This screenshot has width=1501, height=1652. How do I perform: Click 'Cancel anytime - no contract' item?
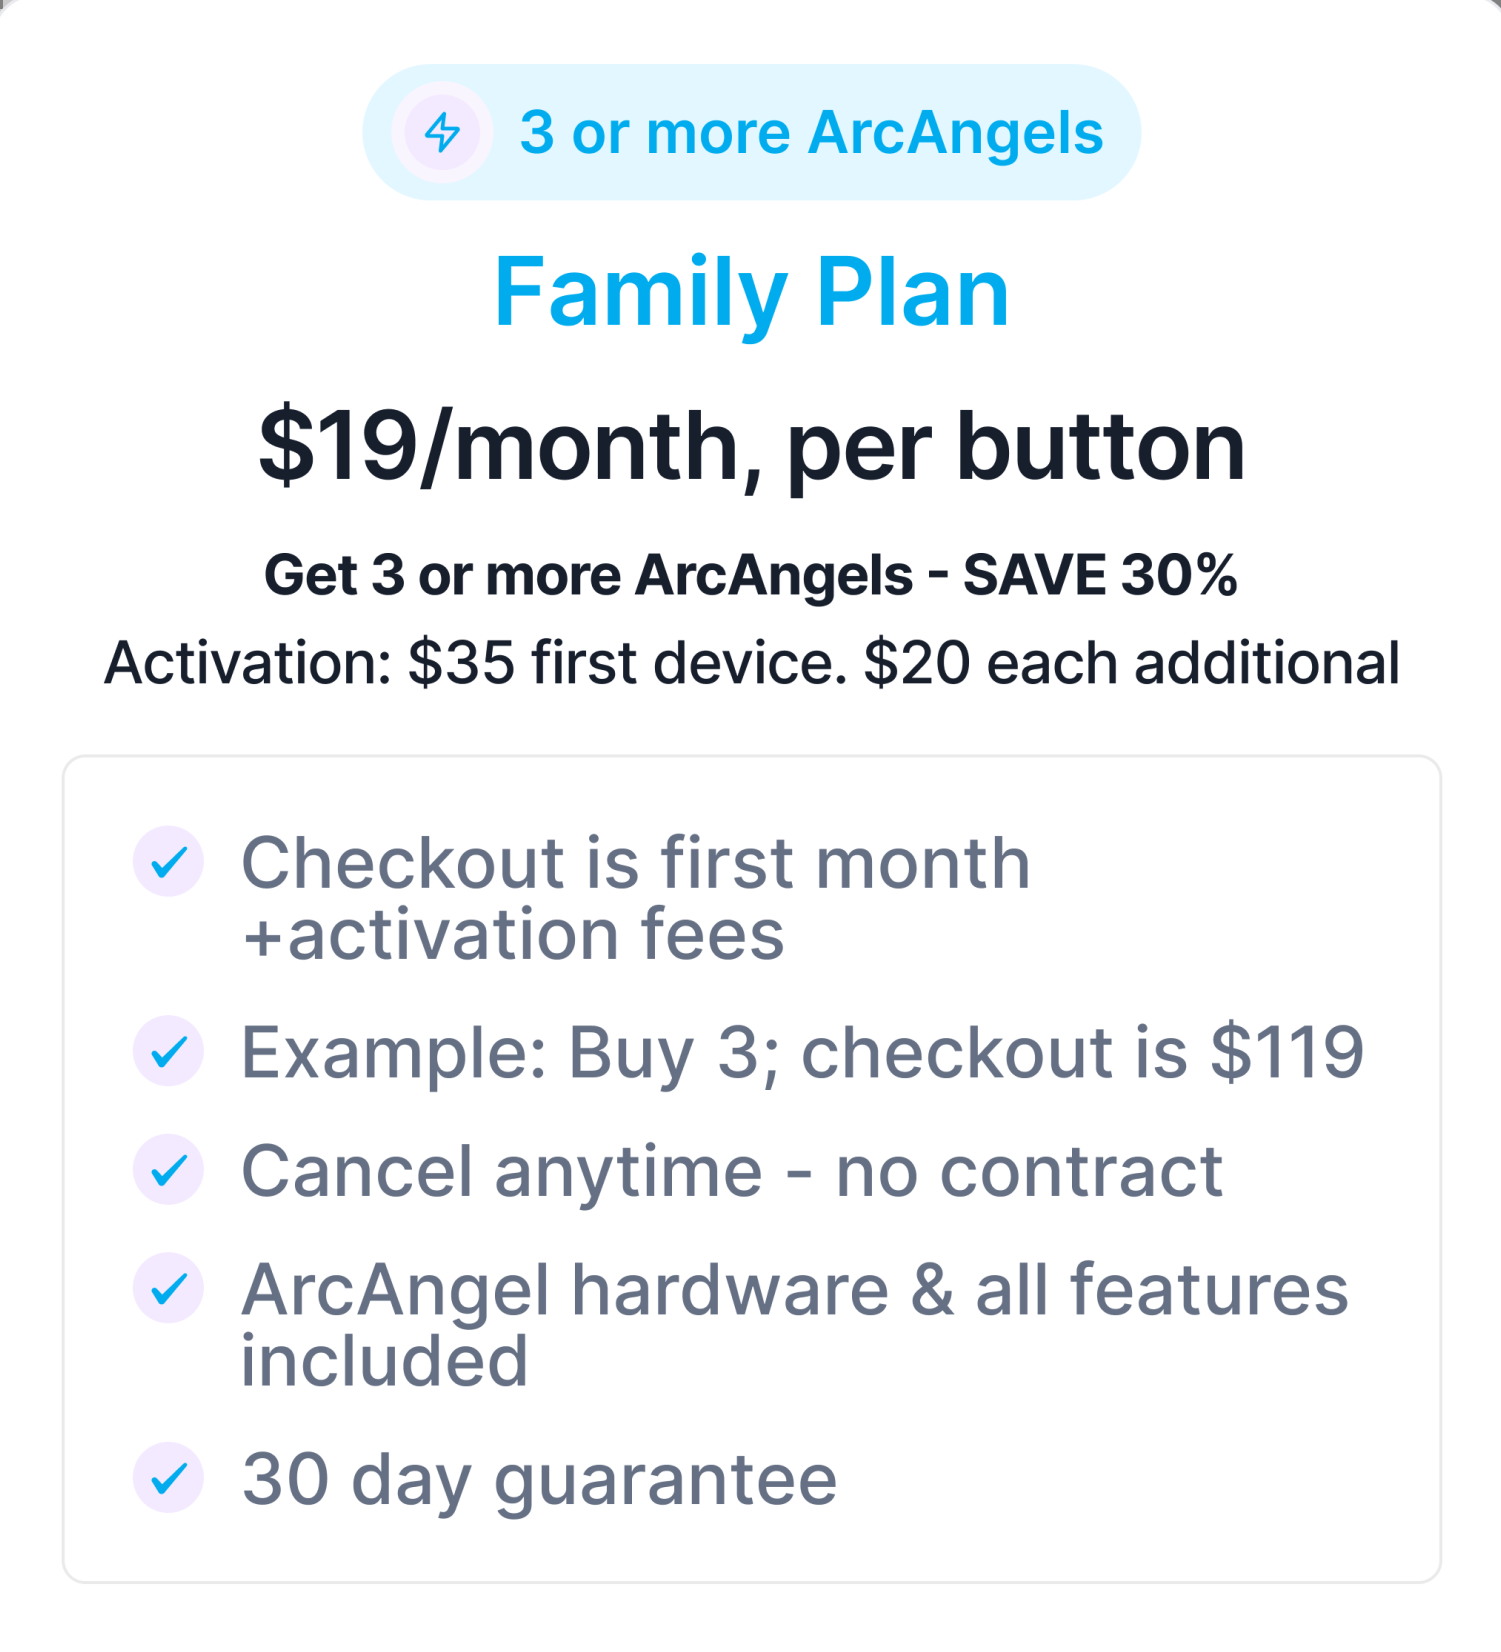(x=732, y=1171)
